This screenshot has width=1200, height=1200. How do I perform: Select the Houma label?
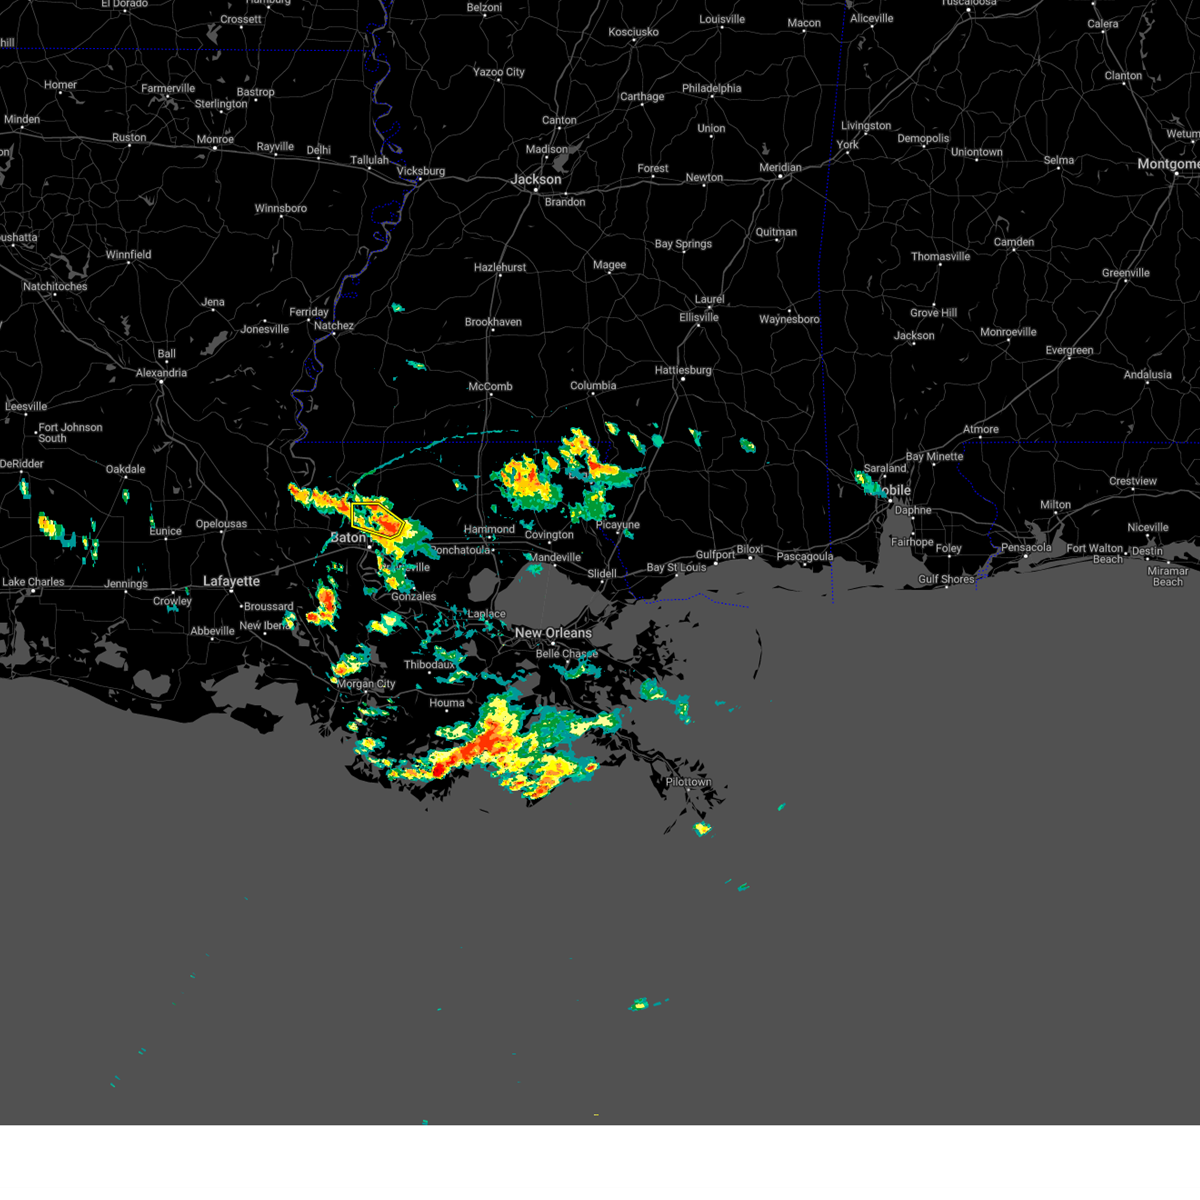tap(447, 703)
